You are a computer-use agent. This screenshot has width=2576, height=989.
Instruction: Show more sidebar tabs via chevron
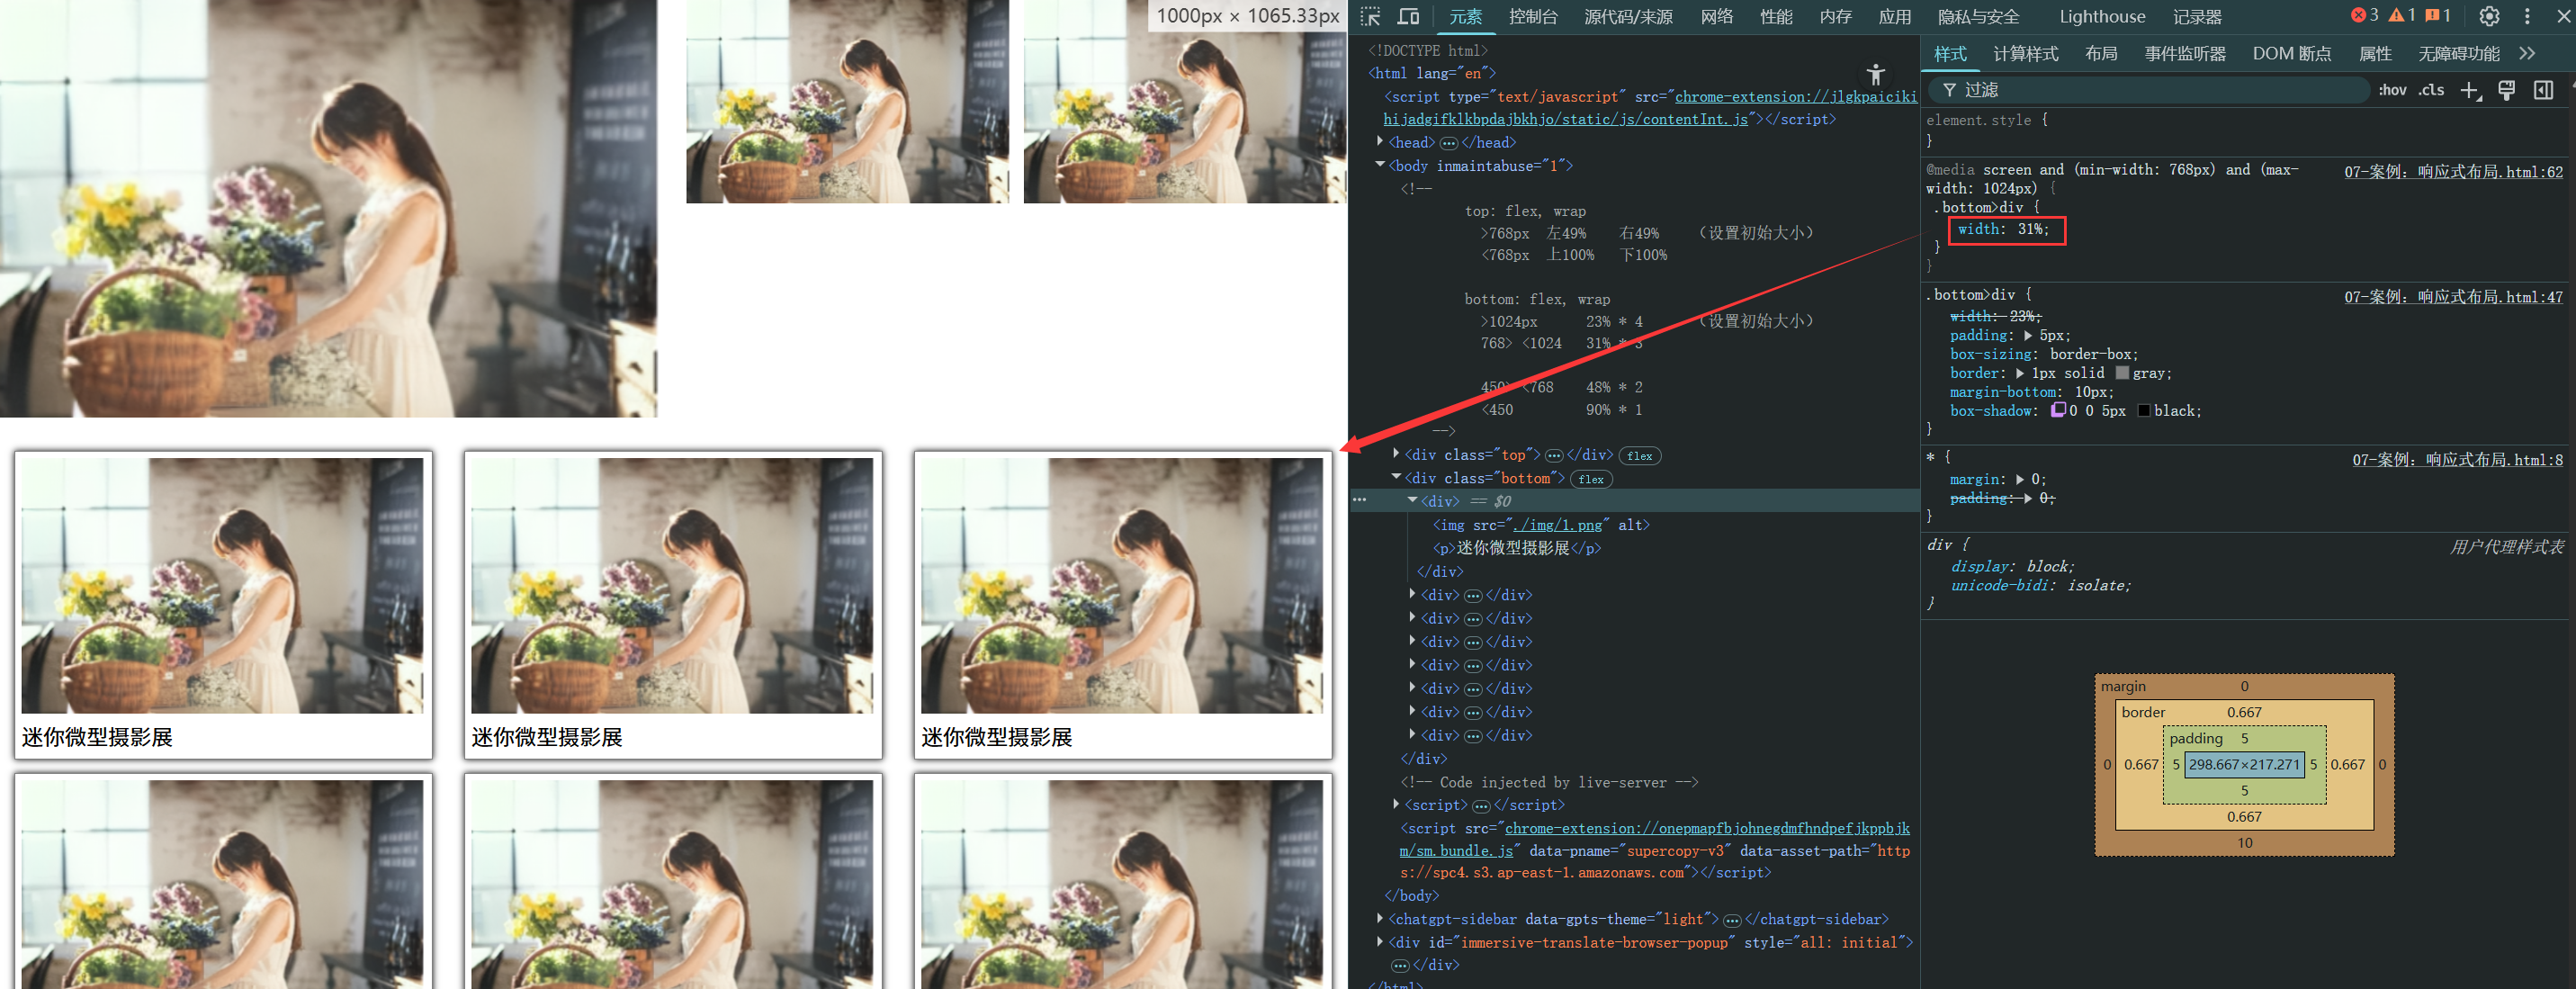[2526, 53]
